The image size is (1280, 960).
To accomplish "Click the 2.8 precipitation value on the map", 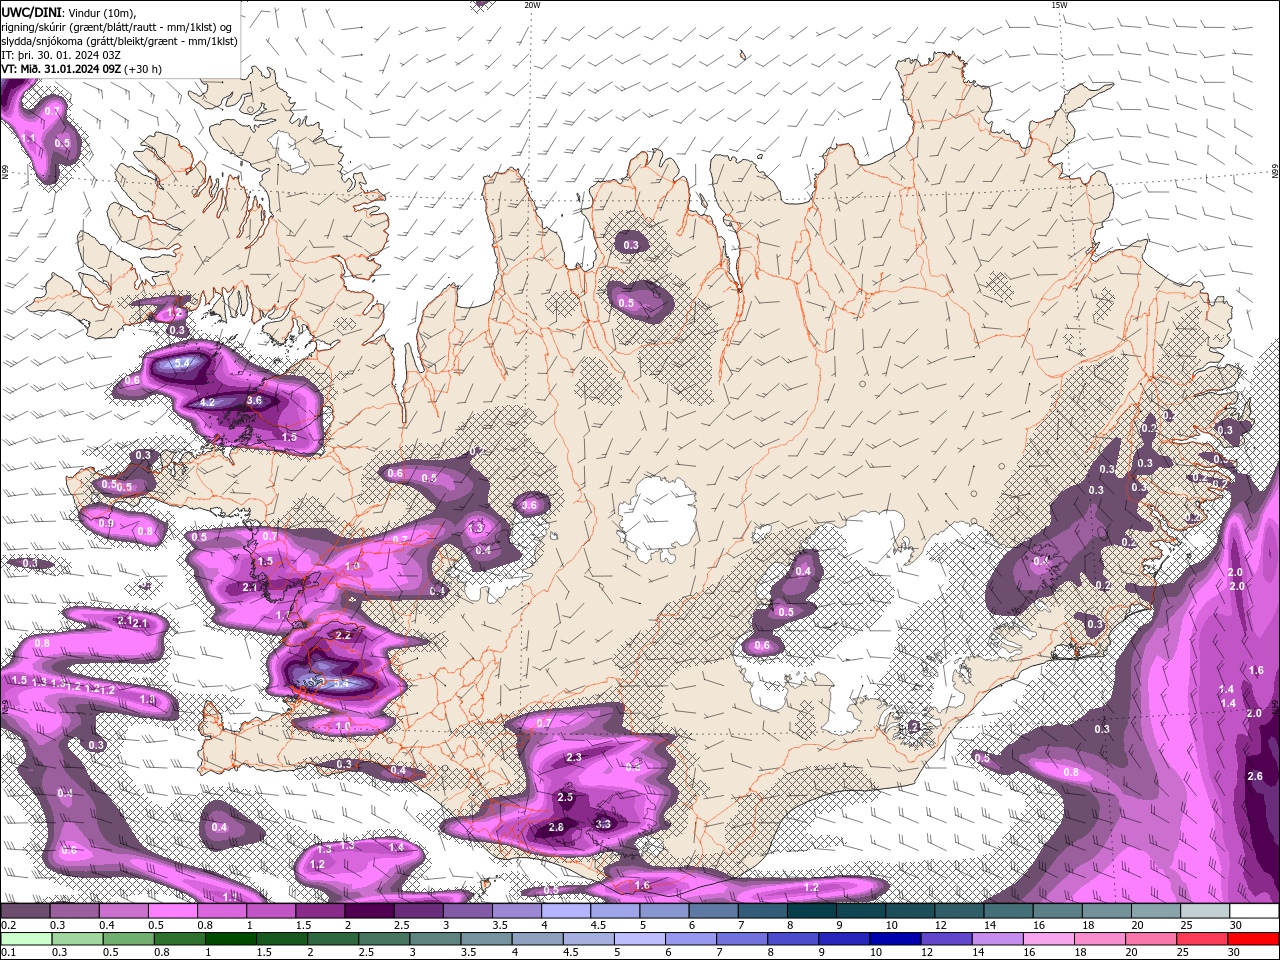I will (556, 827).
